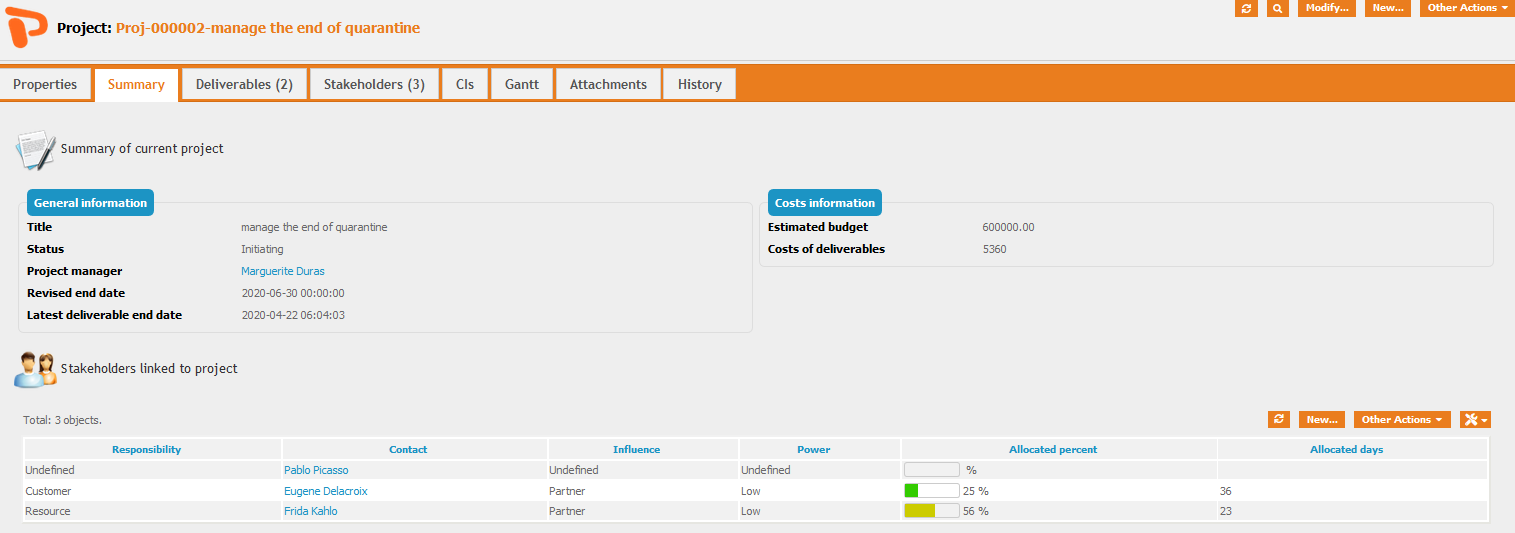Click New... button above stakeholders table
Screen dimensions: 1515x533
tap(1322, 420)
